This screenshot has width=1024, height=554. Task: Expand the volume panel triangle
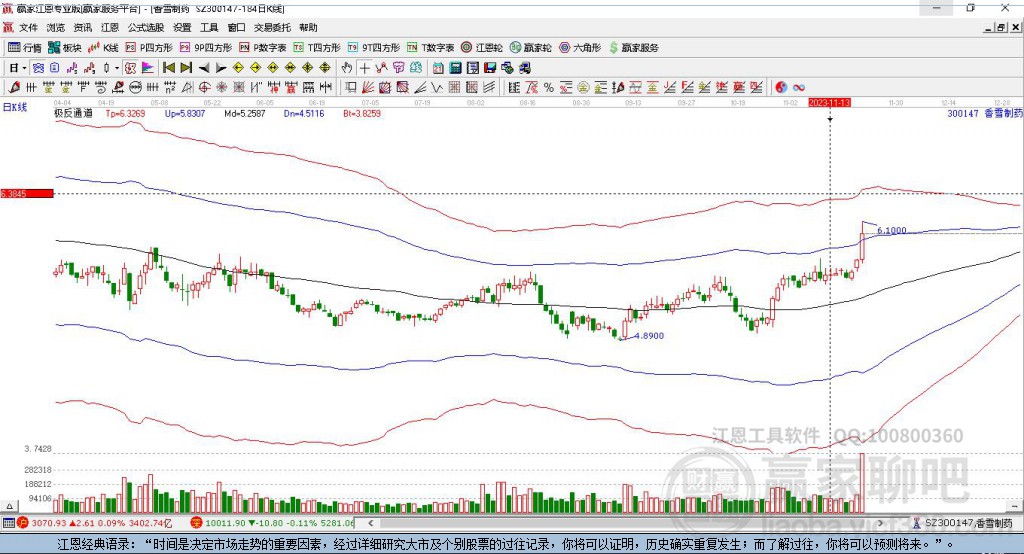[9, 506]
